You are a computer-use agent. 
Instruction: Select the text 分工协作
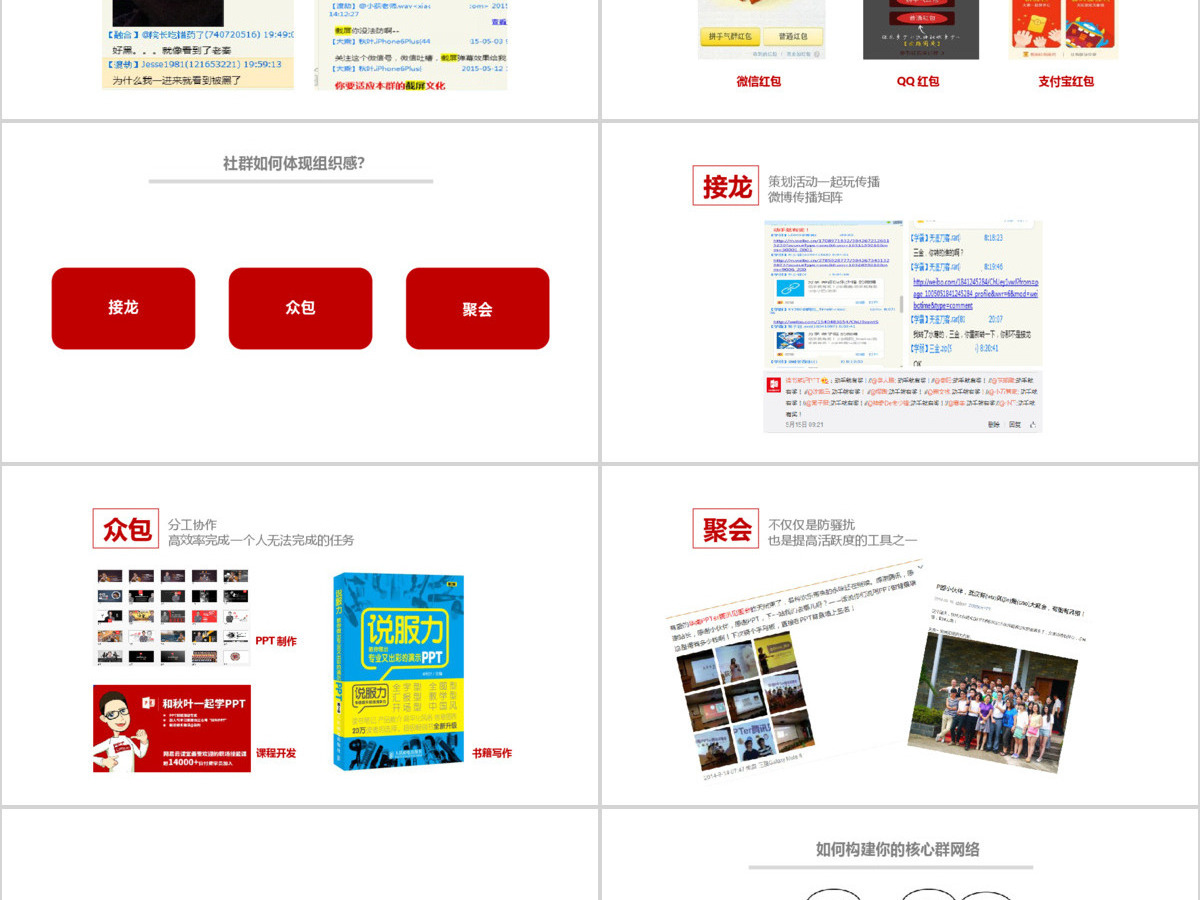point(192,525)
